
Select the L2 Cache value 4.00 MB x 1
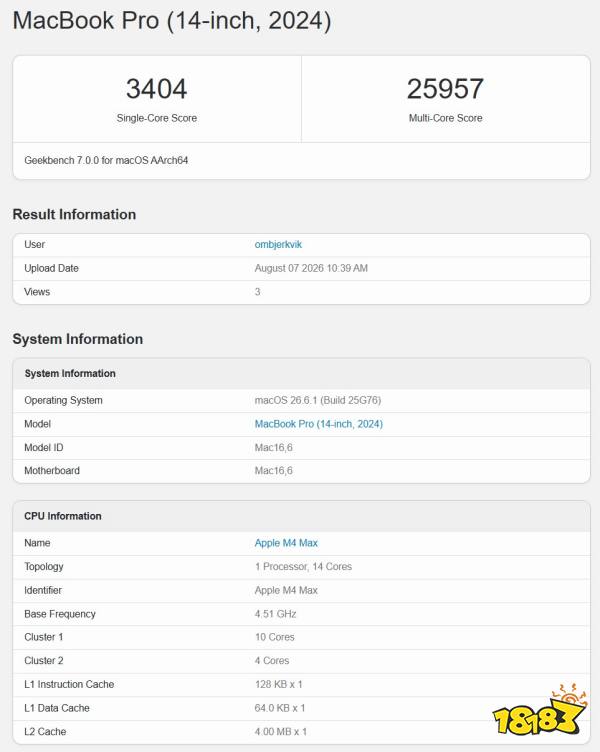pyautogui.click(x=281, y=731)
